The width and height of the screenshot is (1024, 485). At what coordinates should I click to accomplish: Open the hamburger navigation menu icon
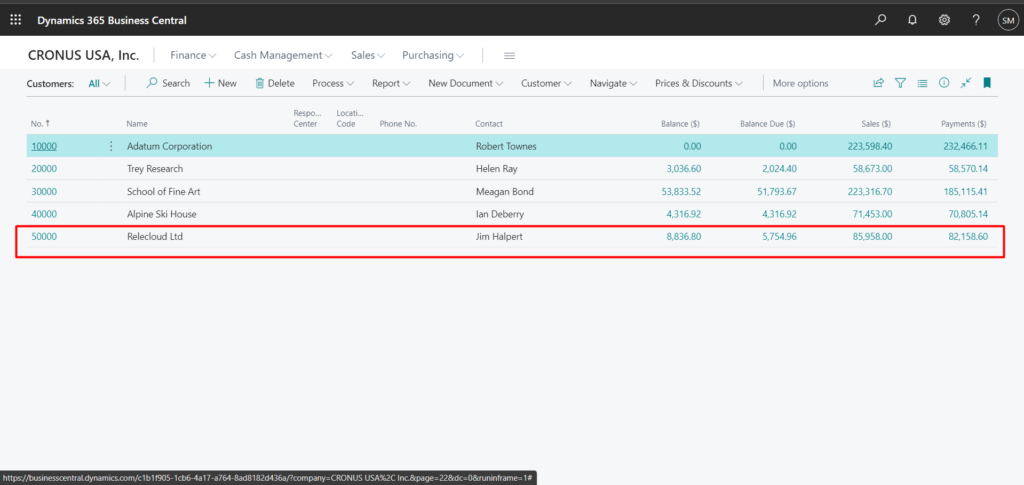pos(509,56)
